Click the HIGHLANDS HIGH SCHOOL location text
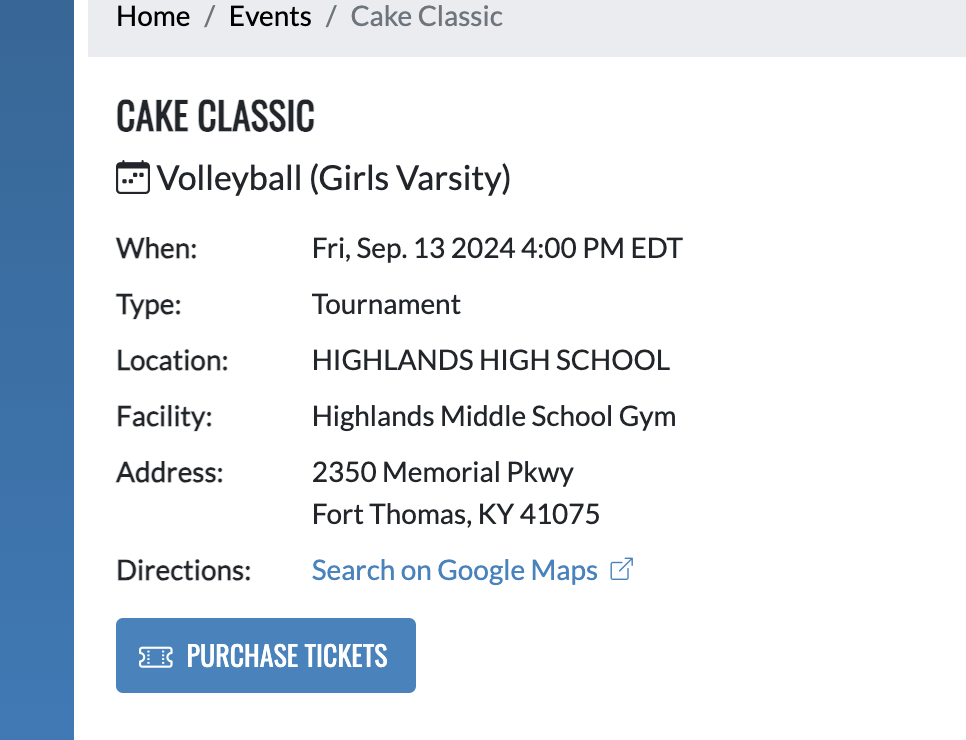The height and width of the screenshot is (740, 966). click(490, 360)
